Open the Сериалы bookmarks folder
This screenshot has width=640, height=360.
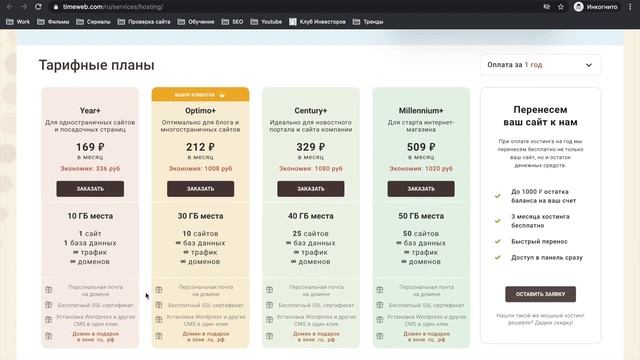93,22
